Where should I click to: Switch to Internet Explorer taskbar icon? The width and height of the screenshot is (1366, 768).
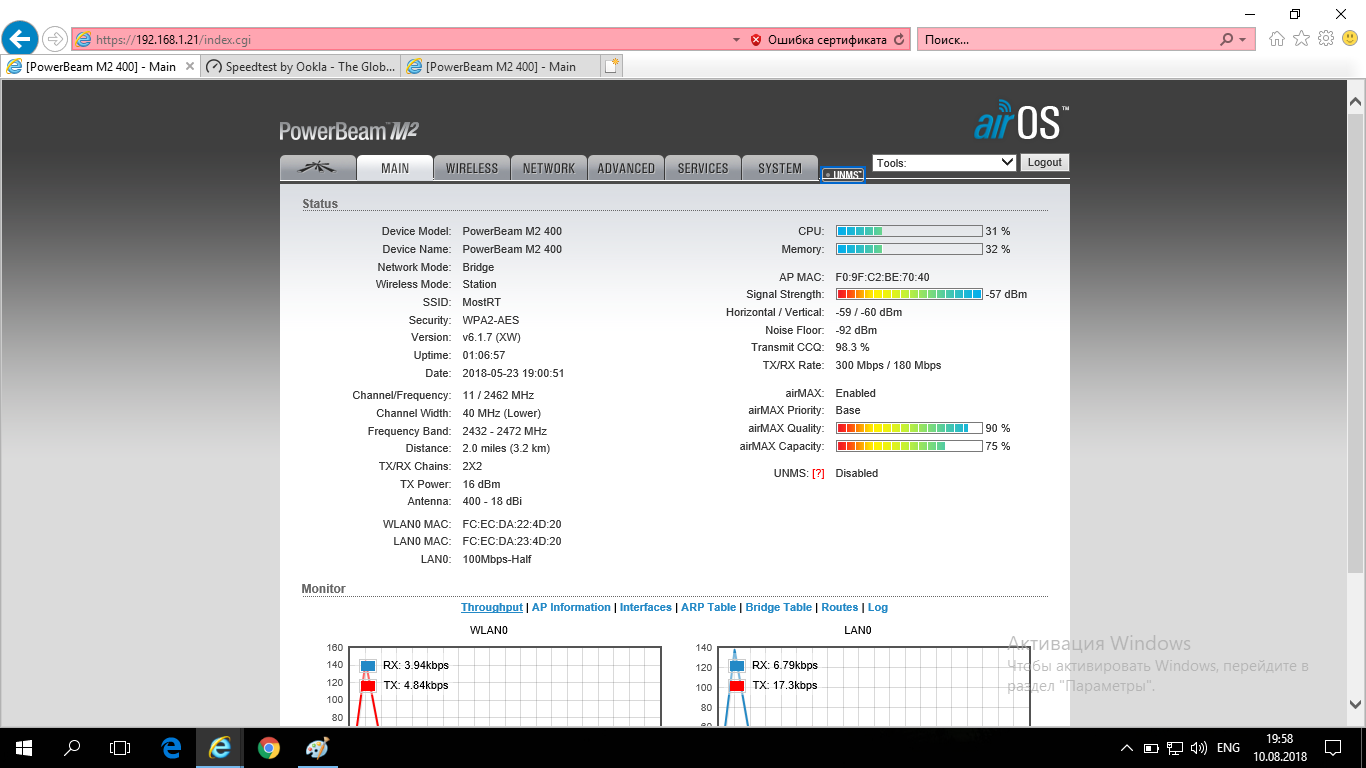tap(219, 747)
